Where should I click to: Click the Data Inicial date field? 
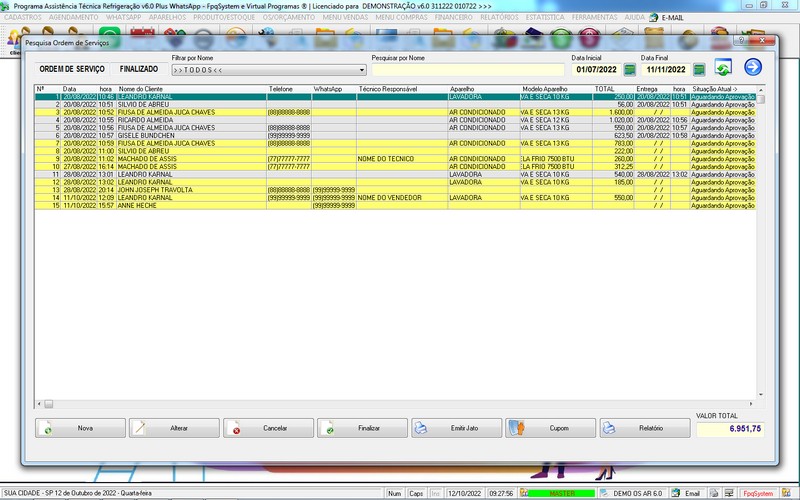pos(596,70)
